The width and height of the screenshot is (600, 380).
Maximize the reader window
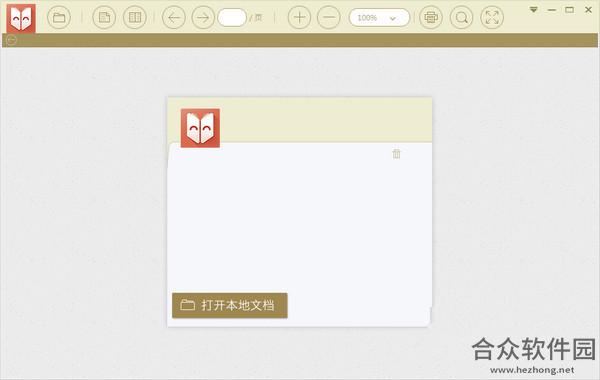pos(569,10)
